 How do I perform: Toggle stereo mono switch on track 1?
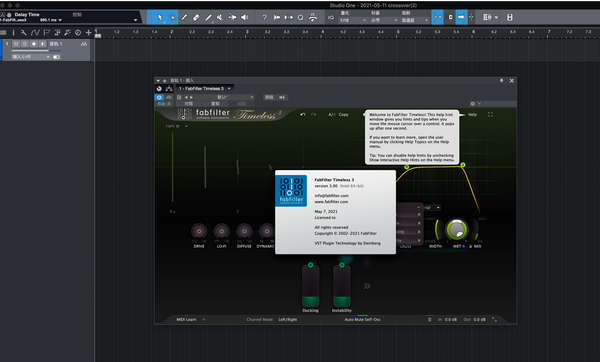coord(56,57)
